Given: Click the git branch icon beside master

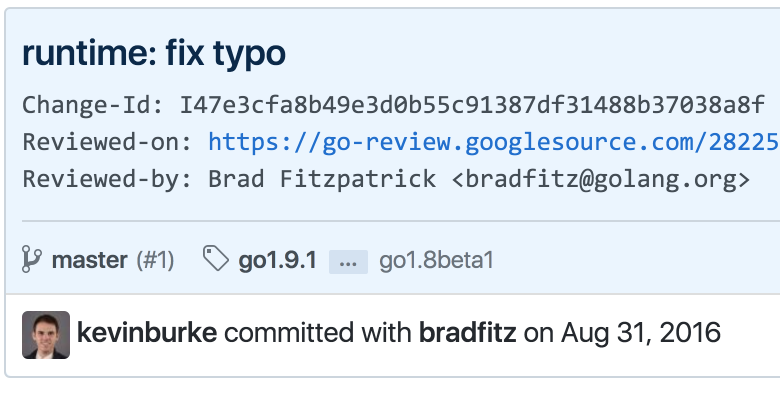Looking at the screenshot, I should [31, 259].
